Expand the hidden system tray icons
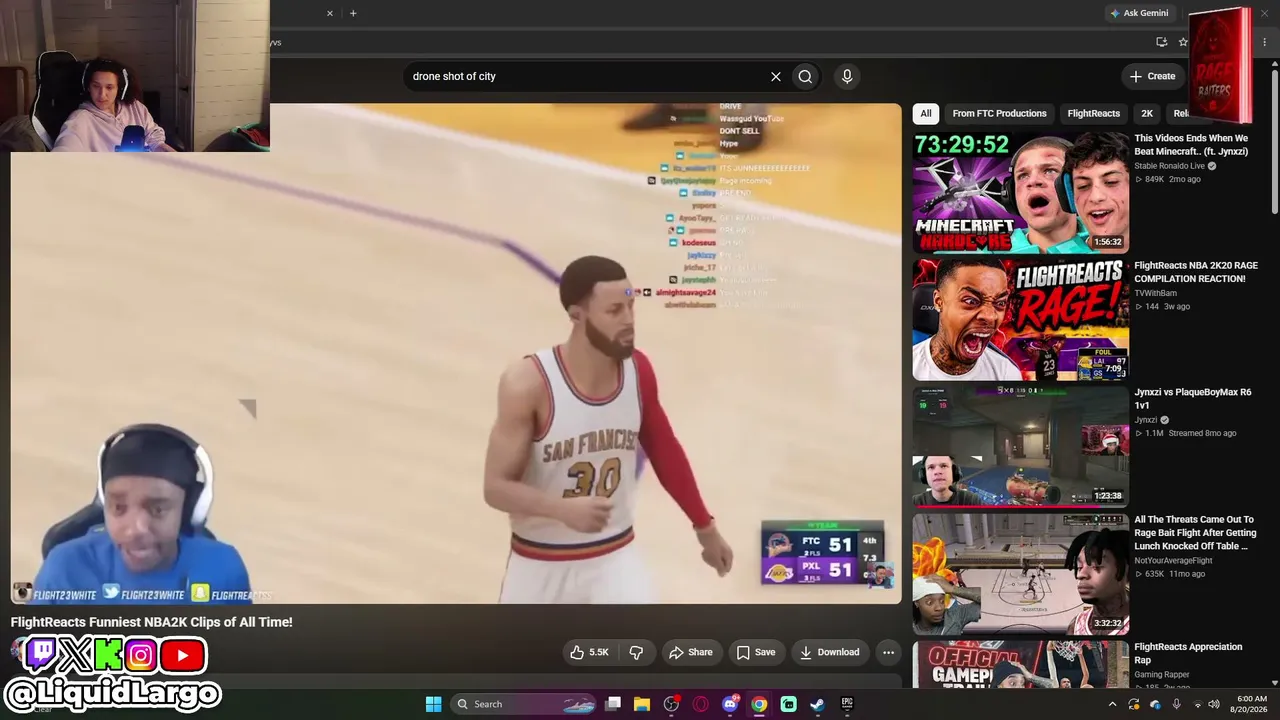The height and width of the screenshot is (720, 1280). 1112,704
